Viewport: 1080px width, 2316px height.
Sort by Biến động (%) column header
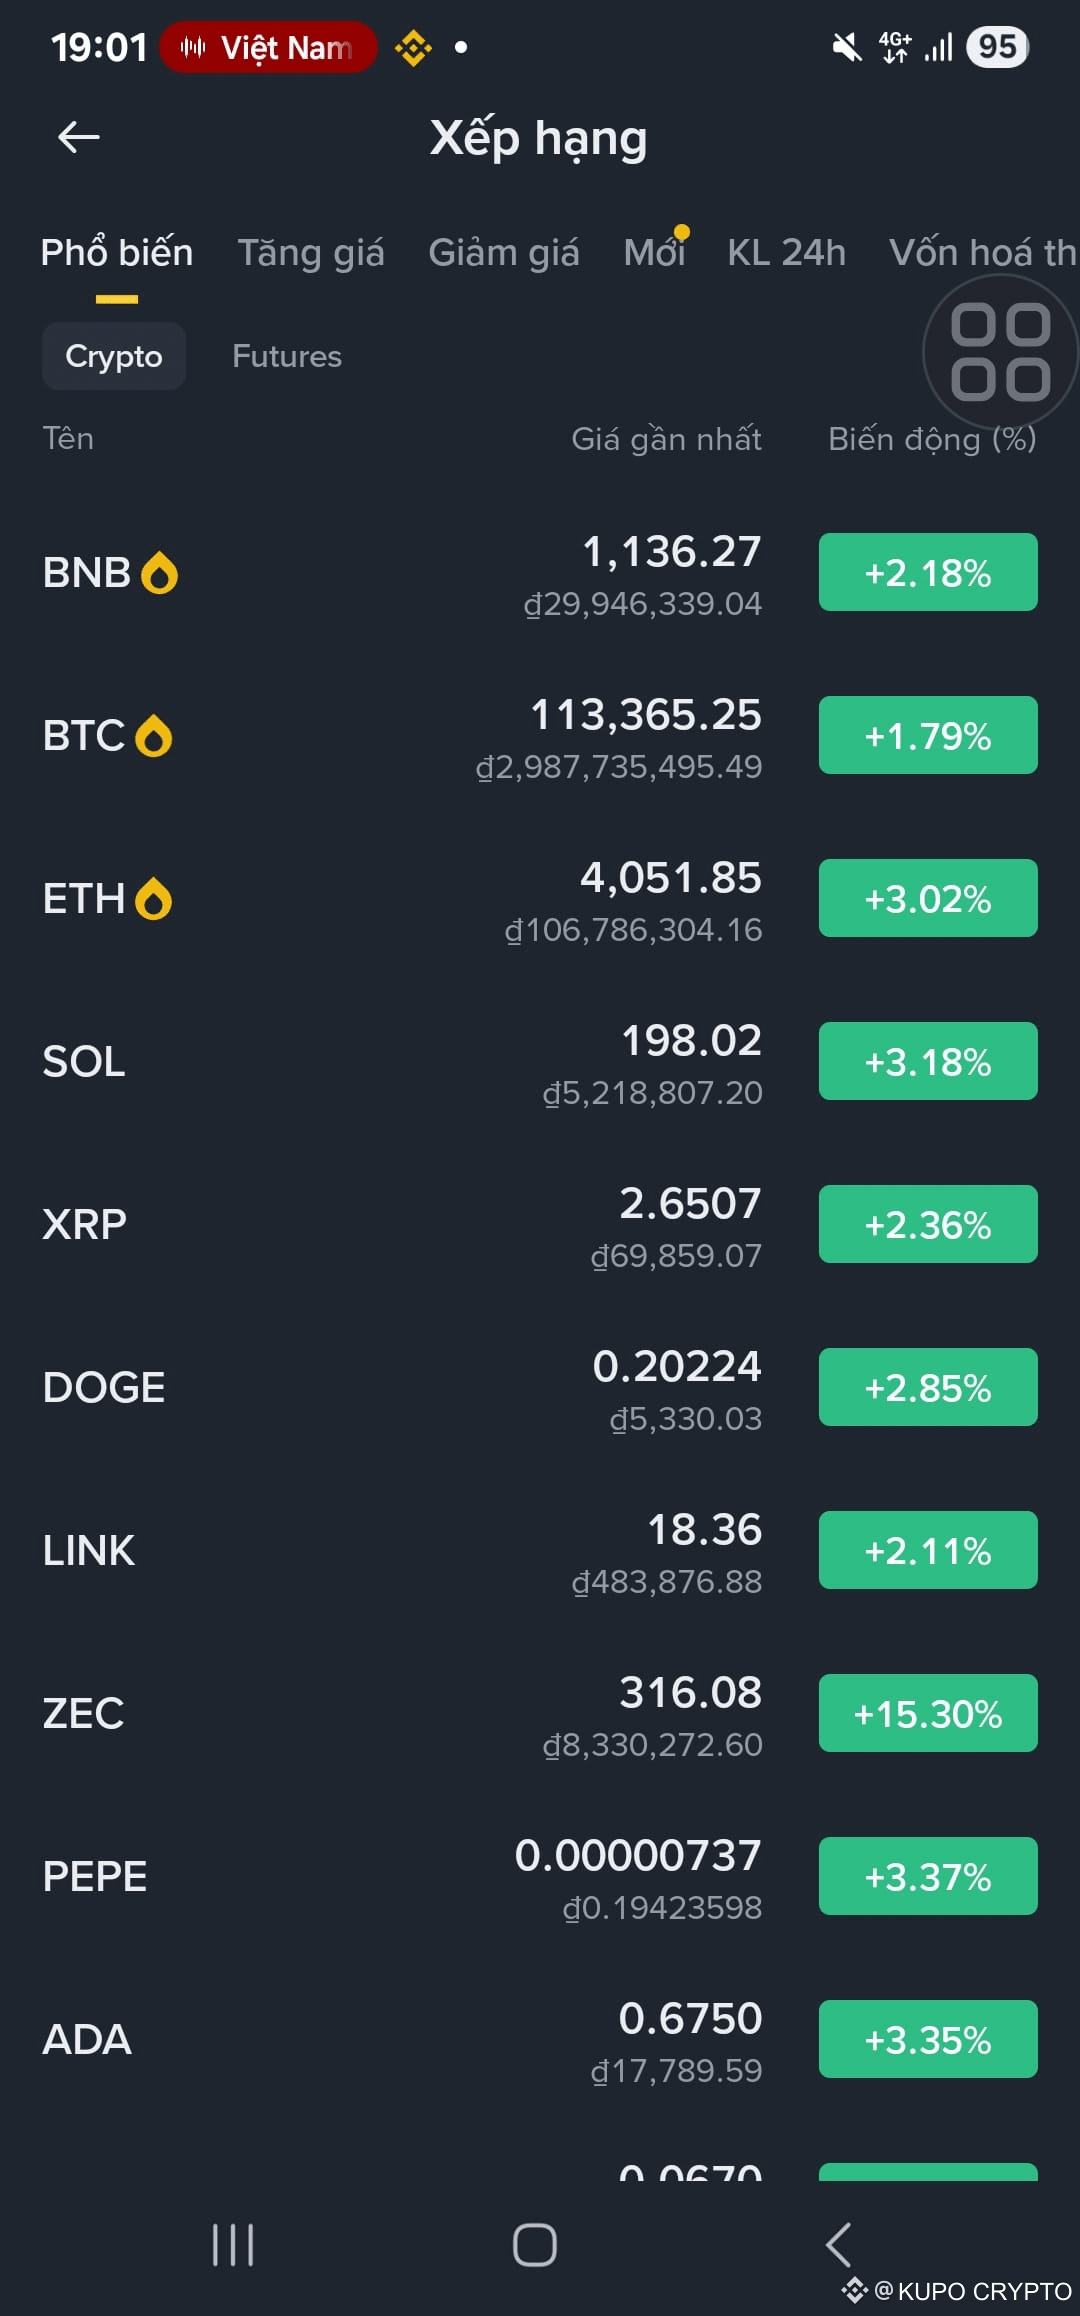point(932,439)
